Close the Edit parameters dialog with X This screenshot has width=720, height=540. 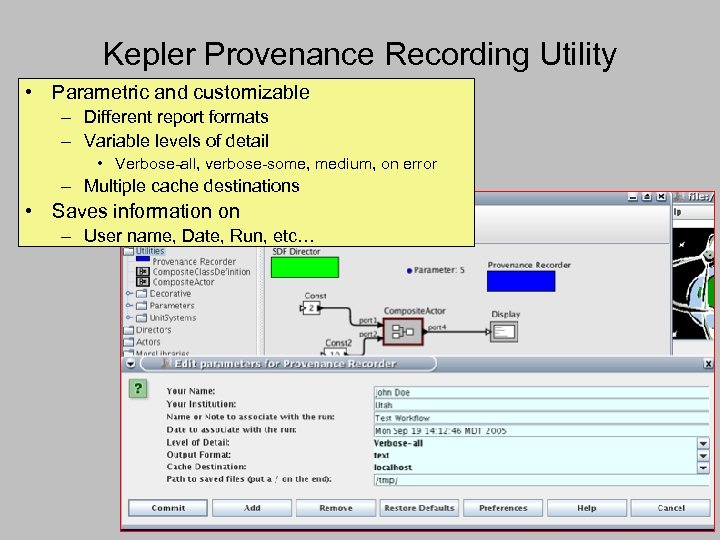[708, 364]
